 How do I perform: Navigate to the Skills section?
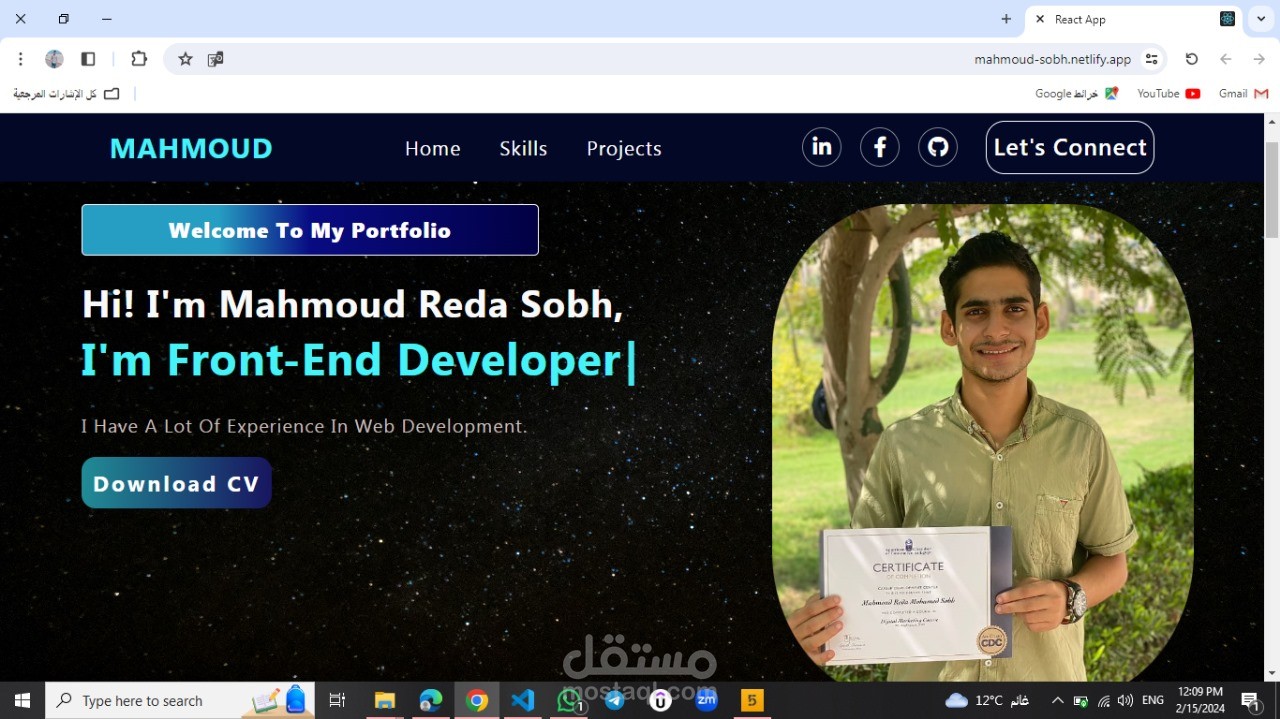[x=523, y=148]
